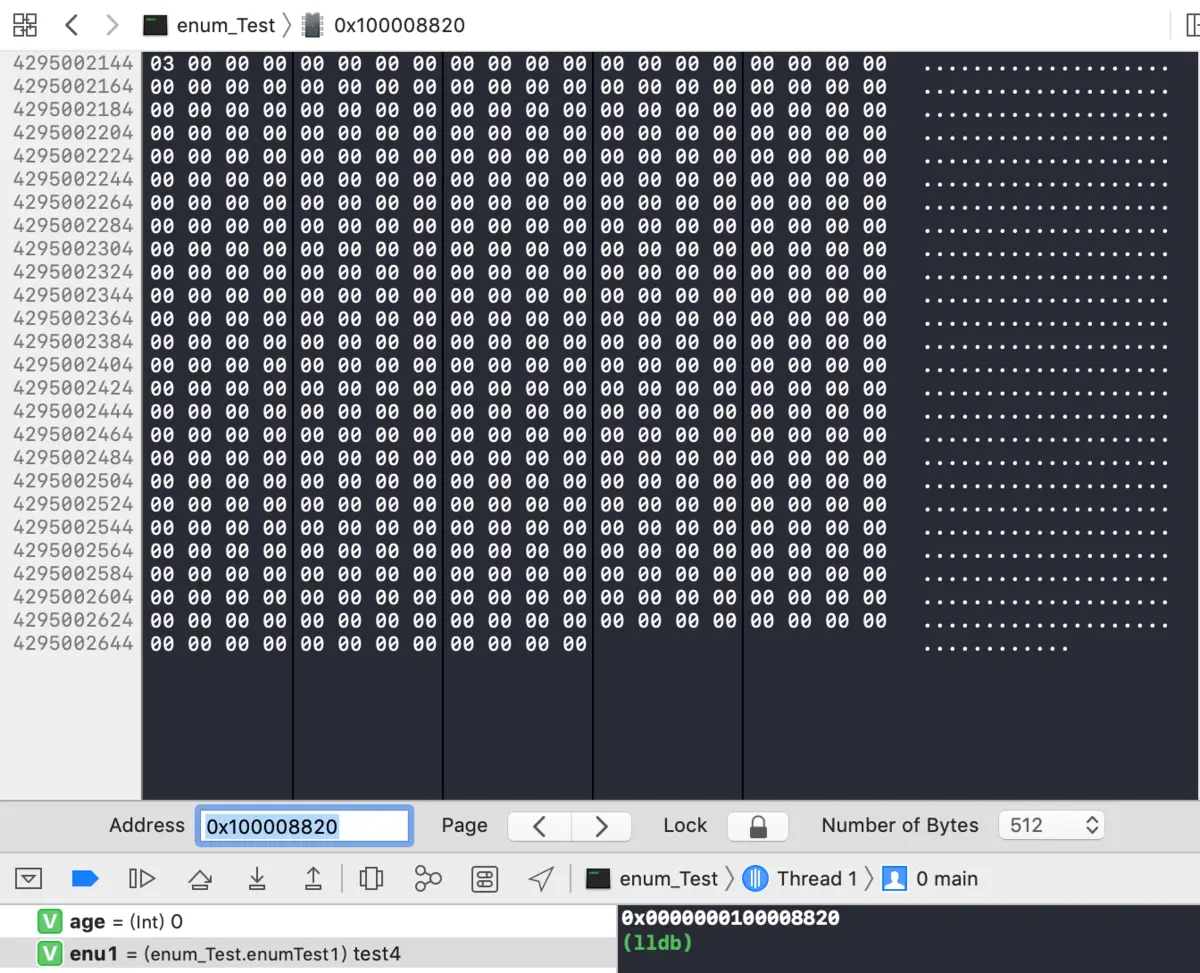The image size is (1200, 973).
Task: Click the Step Over icon
Action: point(200,878)
